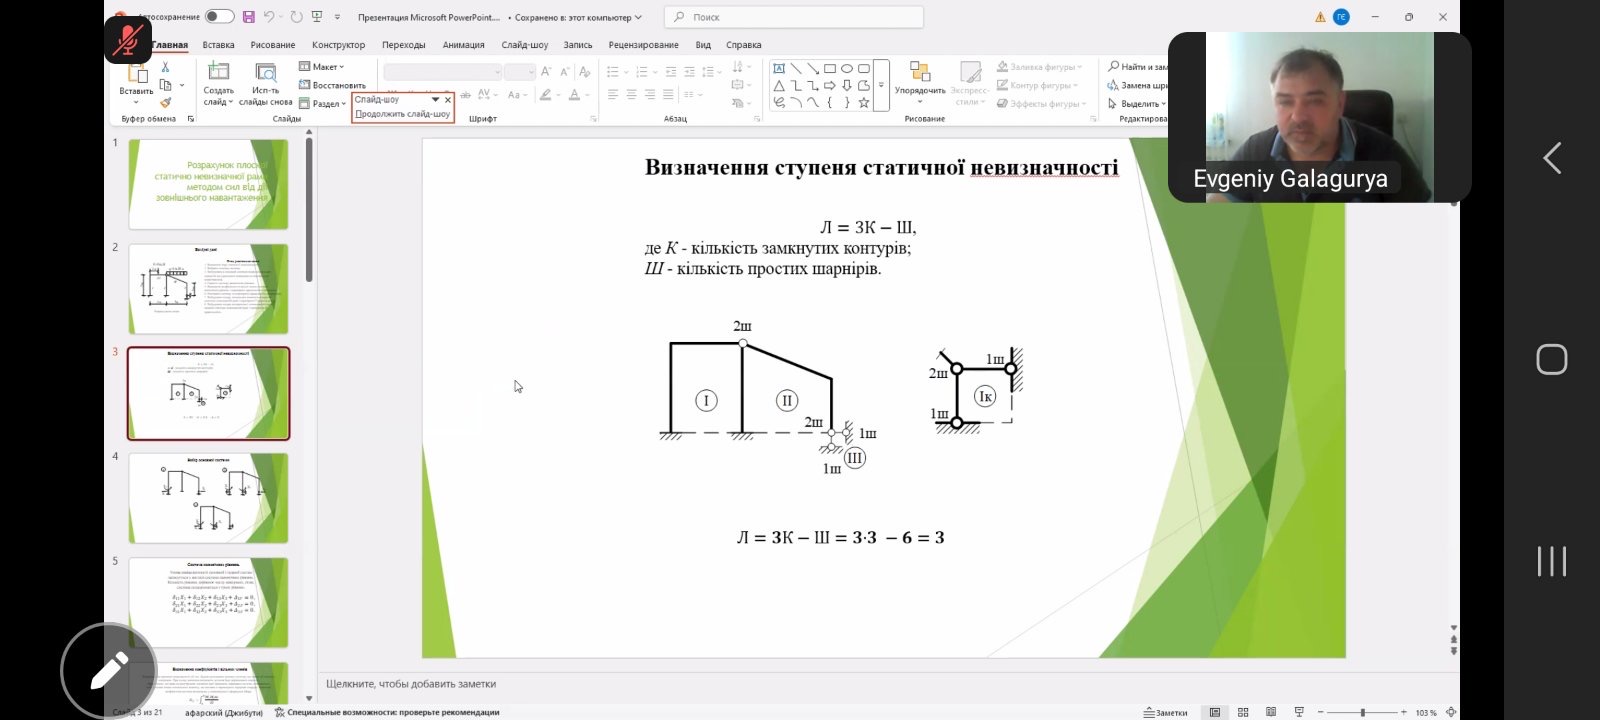This screenshot has width=1600, height=720.
Task: Click accessibility recommendations status text
Action: point(386,712)
